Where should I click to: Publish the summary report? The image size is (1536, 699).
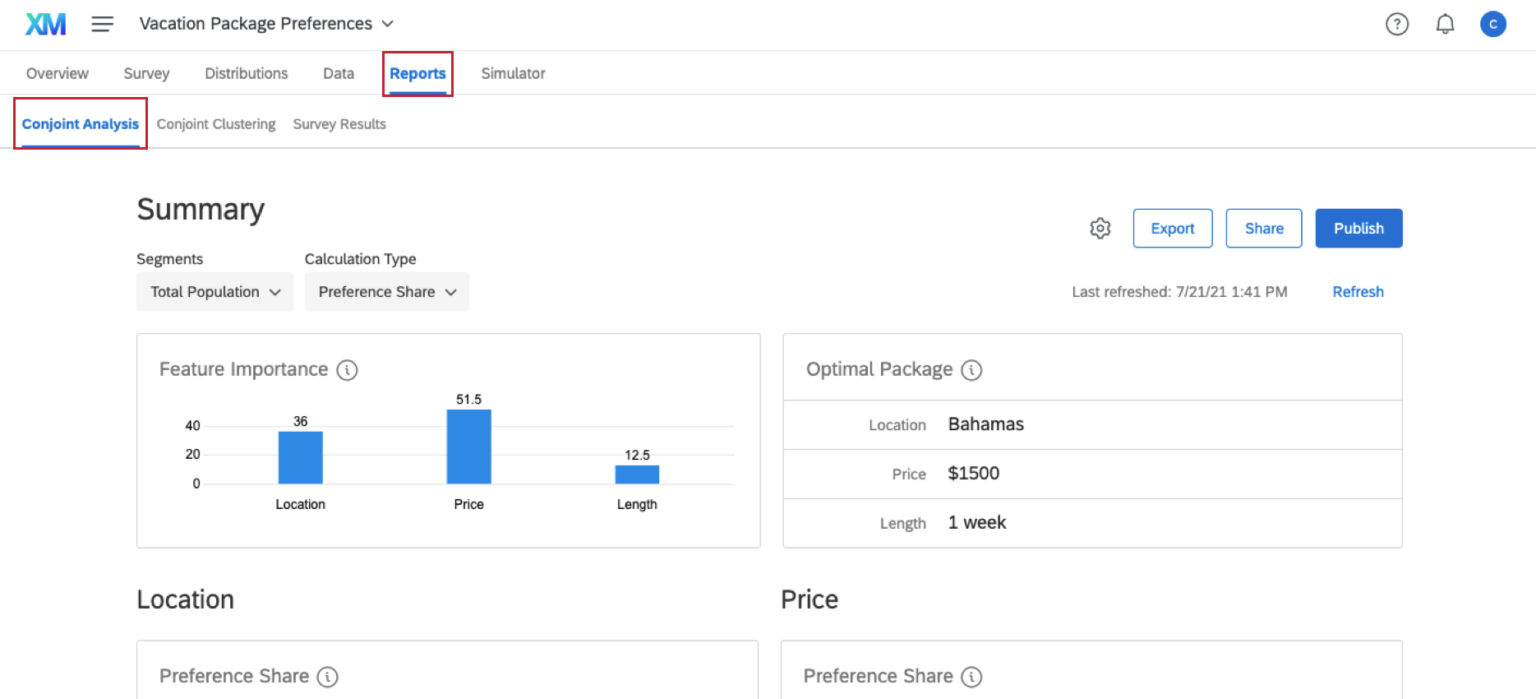click(1358, 228)
